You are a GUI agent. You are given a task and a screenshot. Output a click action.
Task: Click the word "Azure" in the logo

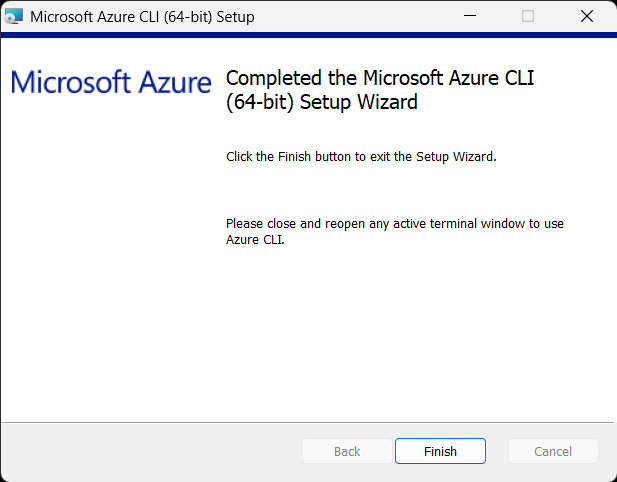tap(176, 82)
